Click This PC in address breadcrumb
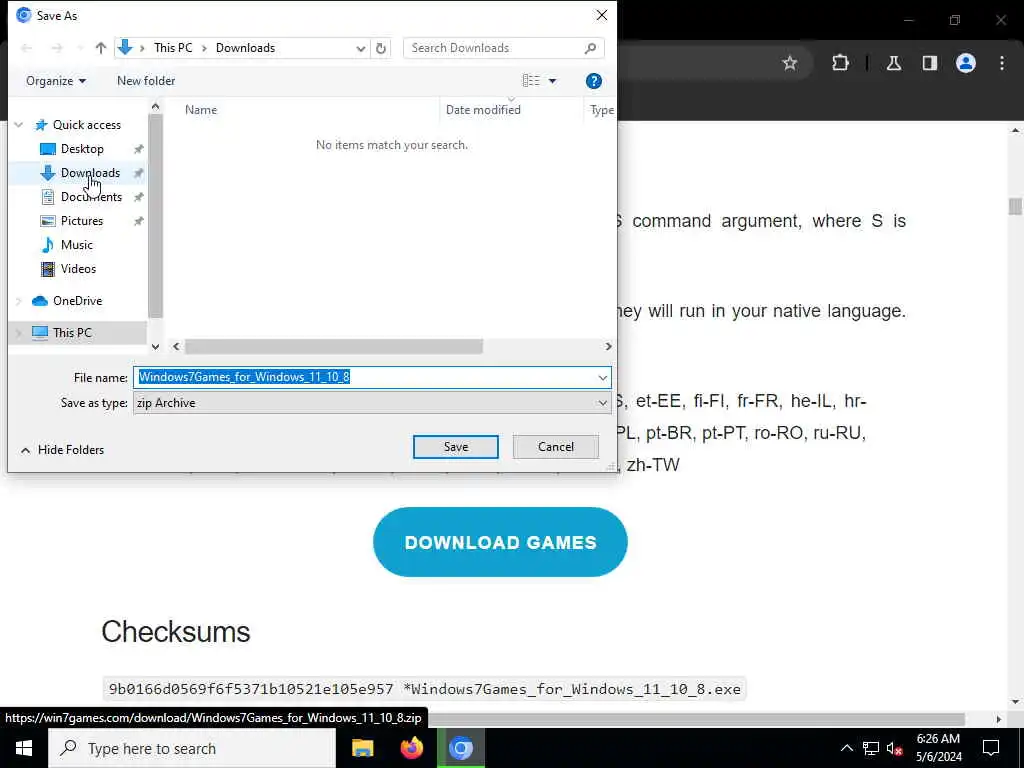Image resolution: width=1024 pixels, height=768 pixels. click(173, 48)
